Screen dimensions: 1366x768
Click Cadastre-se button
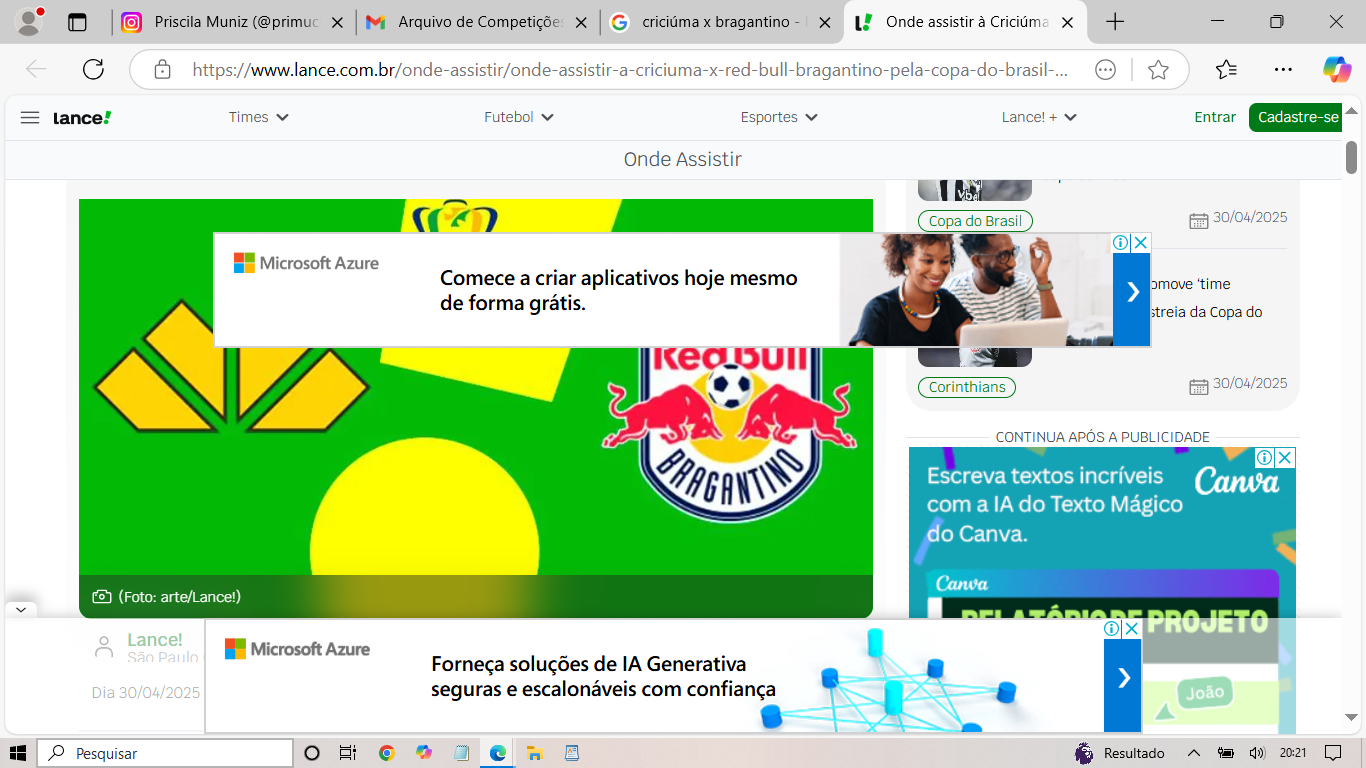tap(1298, 117)
